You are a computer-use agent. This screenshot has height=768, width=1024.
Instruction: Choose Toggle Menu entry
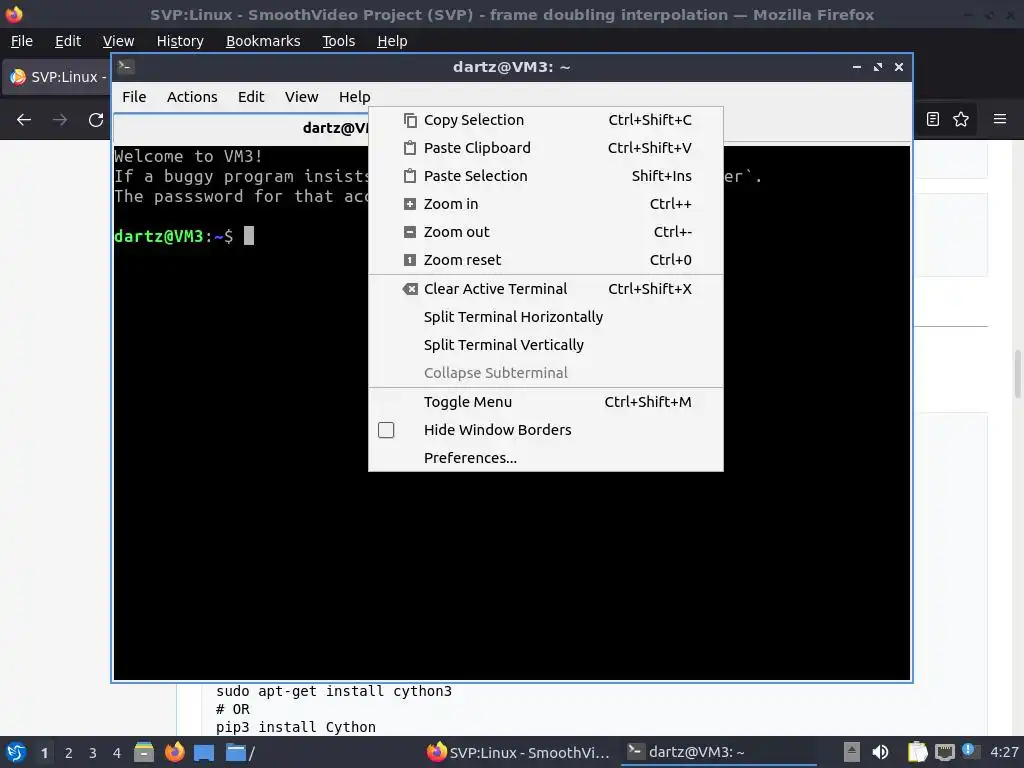pos(546,402)
